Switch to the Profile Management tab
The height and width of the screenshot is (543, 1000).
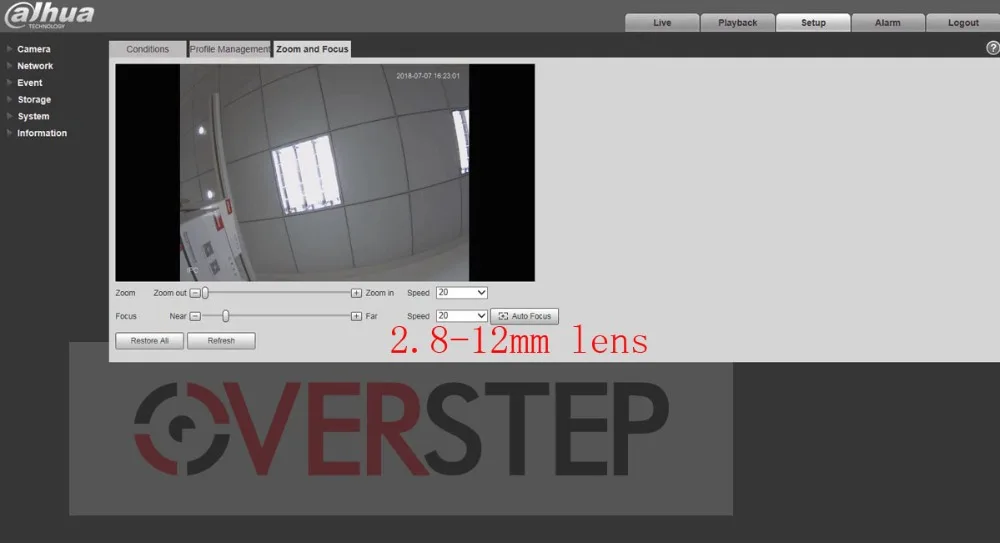tap(230, 49)
